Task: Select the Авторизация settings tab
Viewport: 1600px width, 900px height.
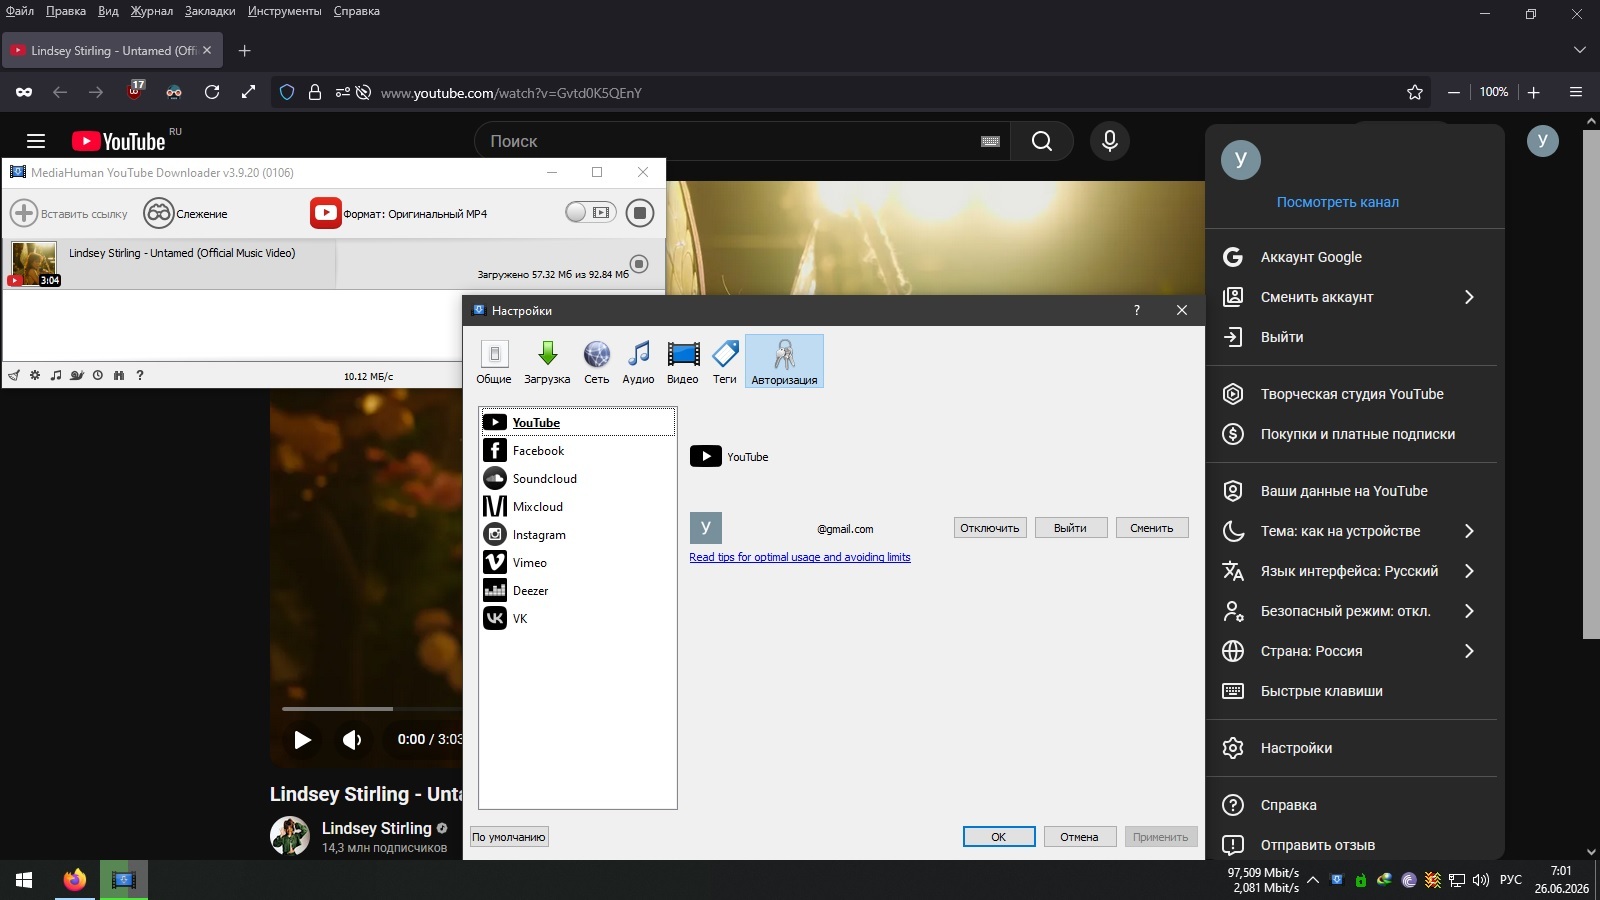Action: coord(784,361)
